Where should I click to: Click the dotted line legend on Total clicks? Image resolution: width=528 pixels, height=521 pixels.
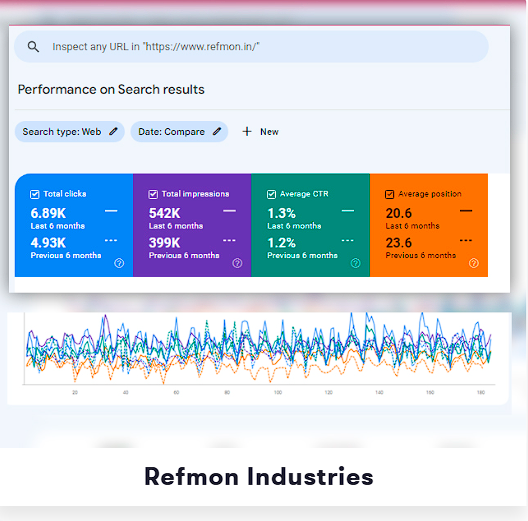coord(111,240)
